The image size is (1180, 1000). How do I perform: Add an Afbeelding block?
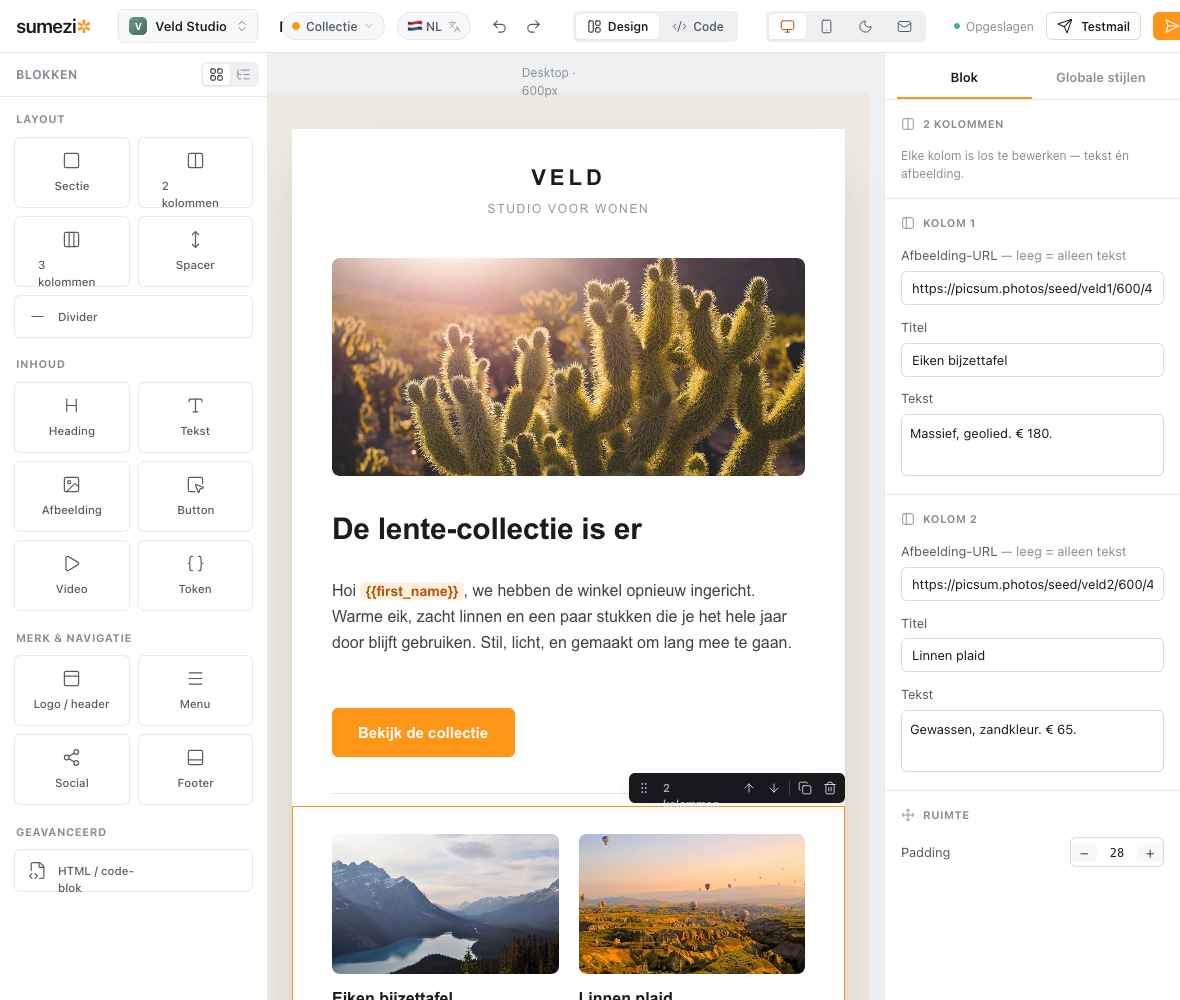coord(71,497)
